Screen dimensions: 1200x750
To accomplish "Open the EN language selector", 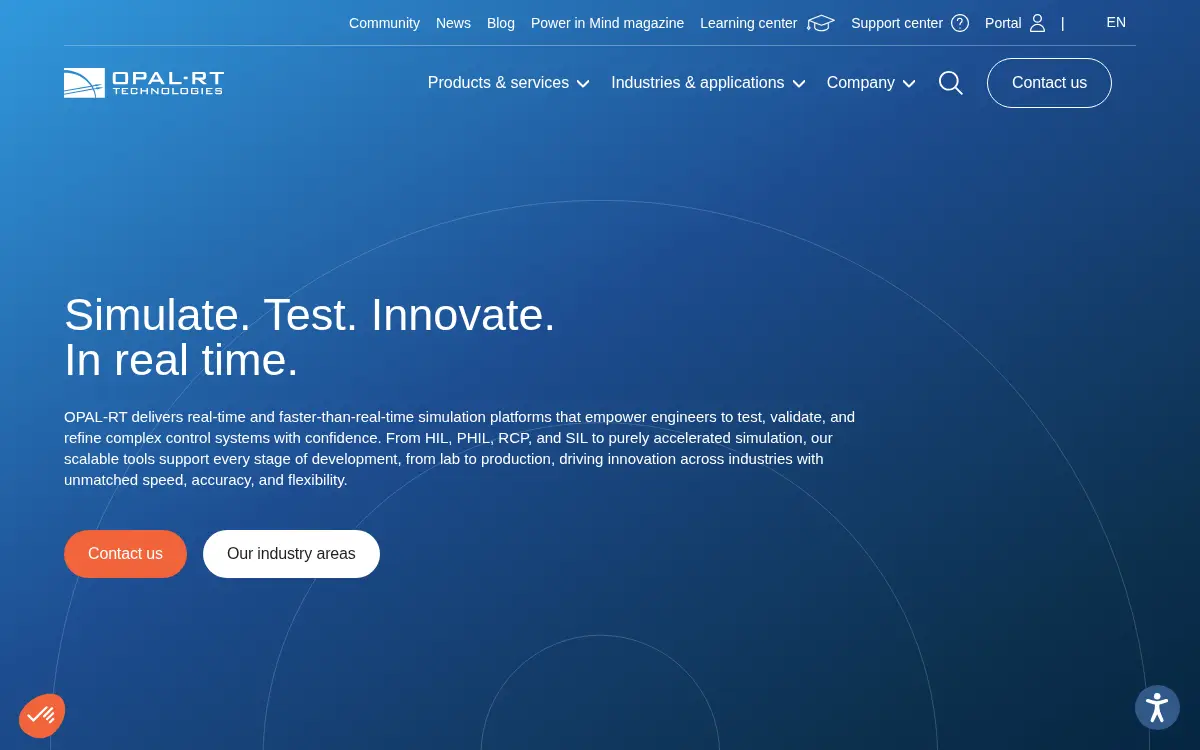I will coord(1116,22).
